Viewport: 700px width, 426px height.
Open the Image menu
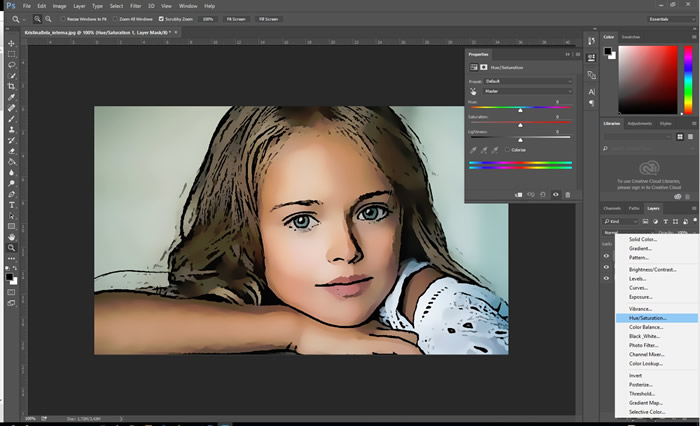pos(59,6)
